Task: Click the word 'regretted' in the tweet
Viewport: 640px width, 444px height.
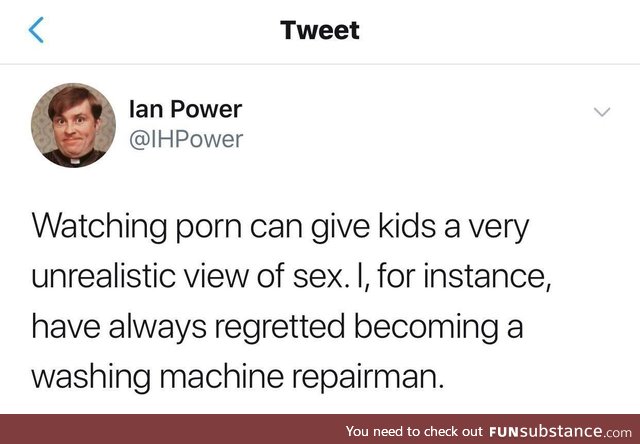Action: (280, 328)
